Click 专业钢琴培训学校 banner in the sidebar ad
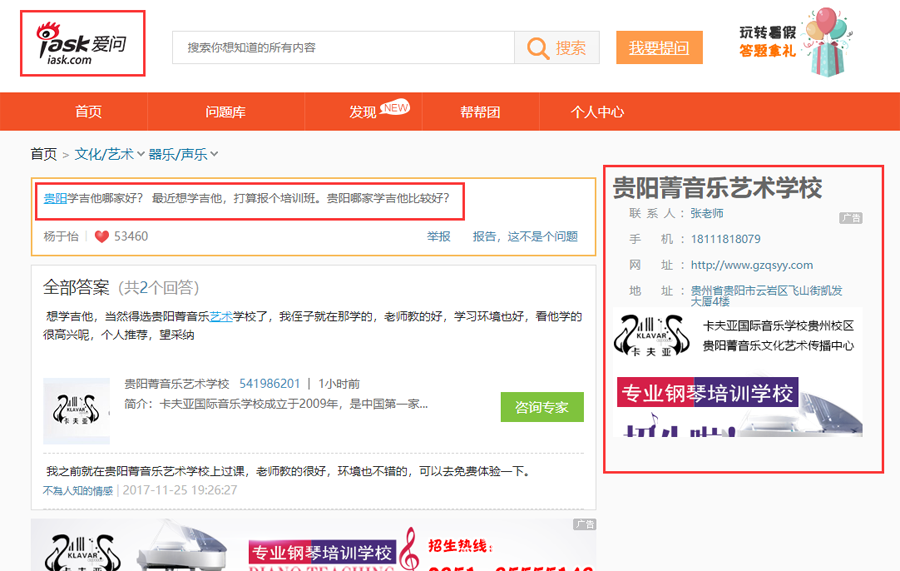Viewport: 900px width, 571px height. click(x=708, y=393)
